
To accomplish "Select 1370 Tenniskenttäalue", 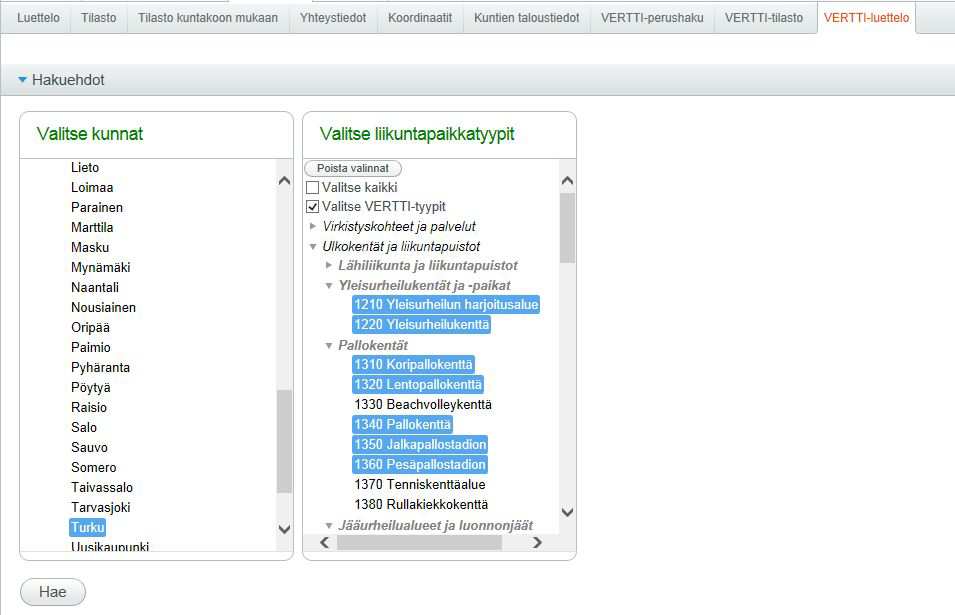I will tap(420, 485).
